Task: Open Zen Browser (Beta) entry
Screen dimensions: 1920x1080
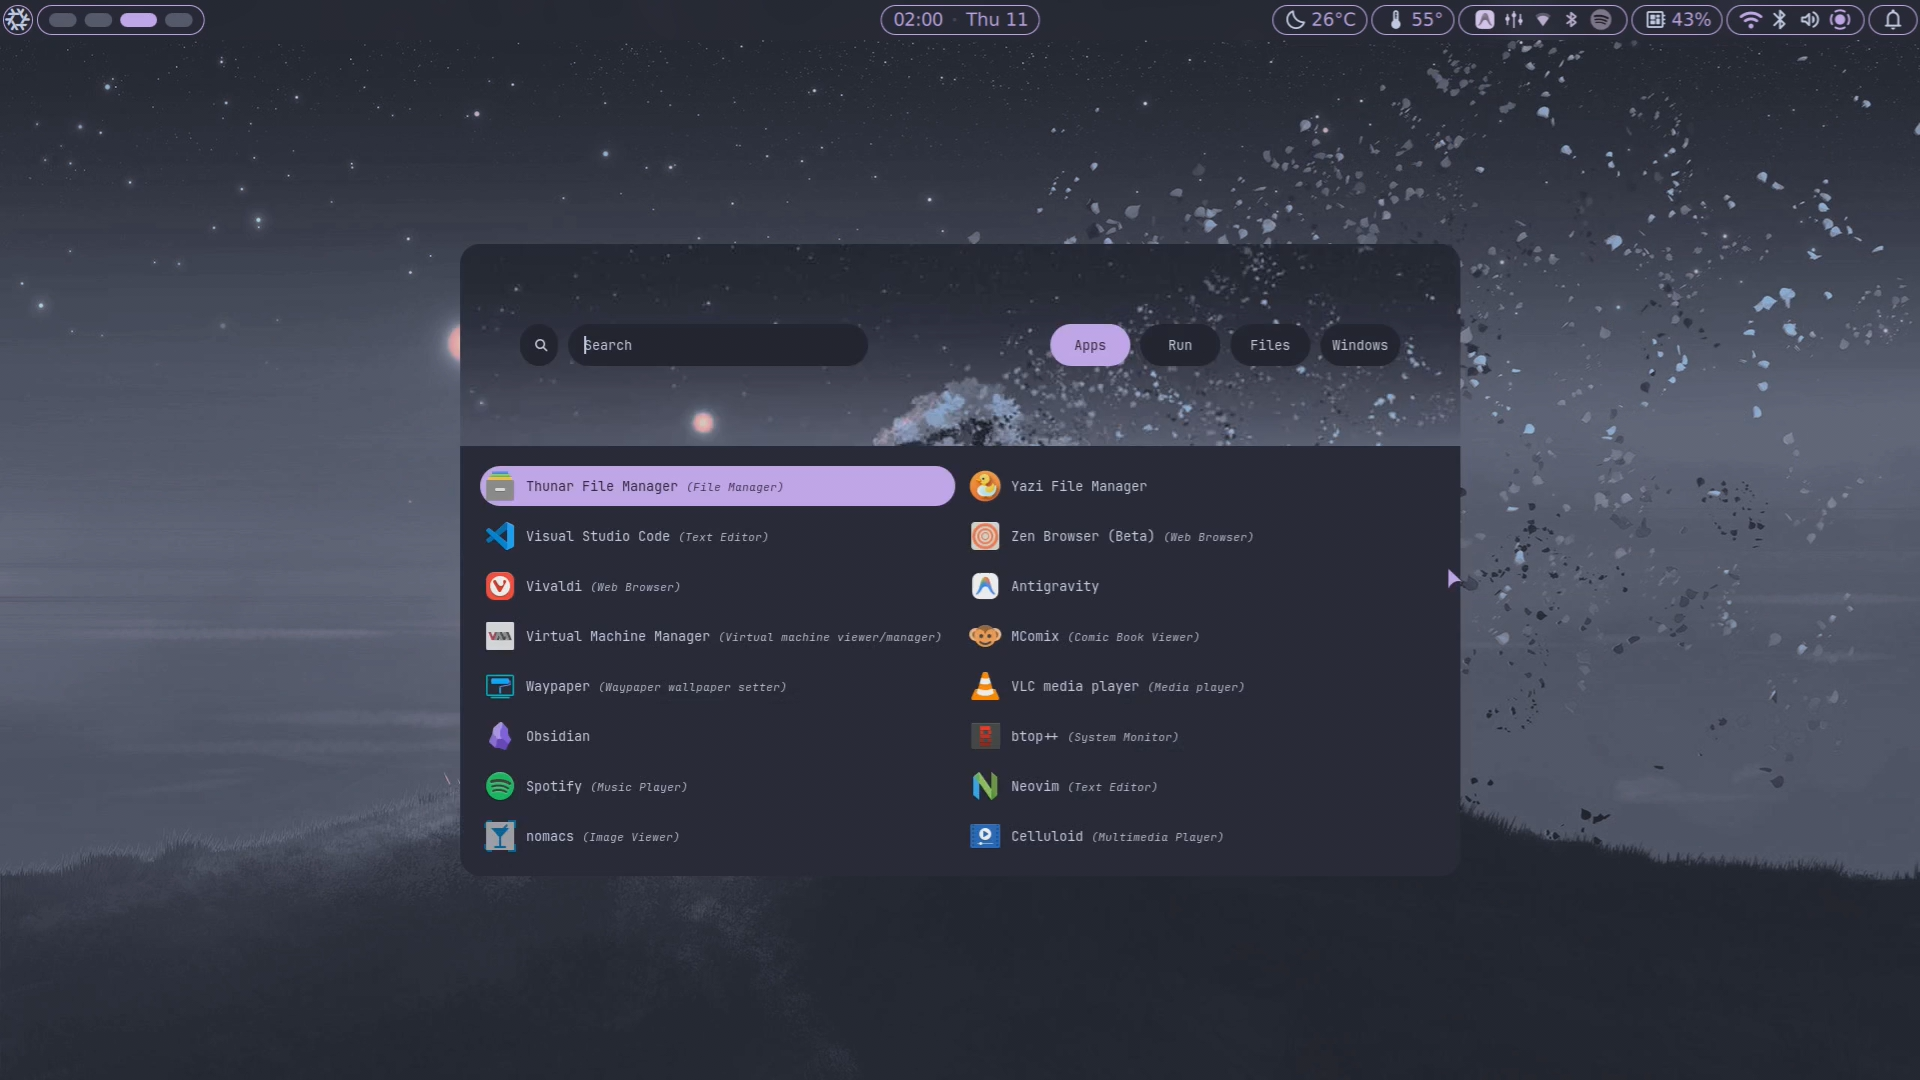Action: click(1202, 536)
